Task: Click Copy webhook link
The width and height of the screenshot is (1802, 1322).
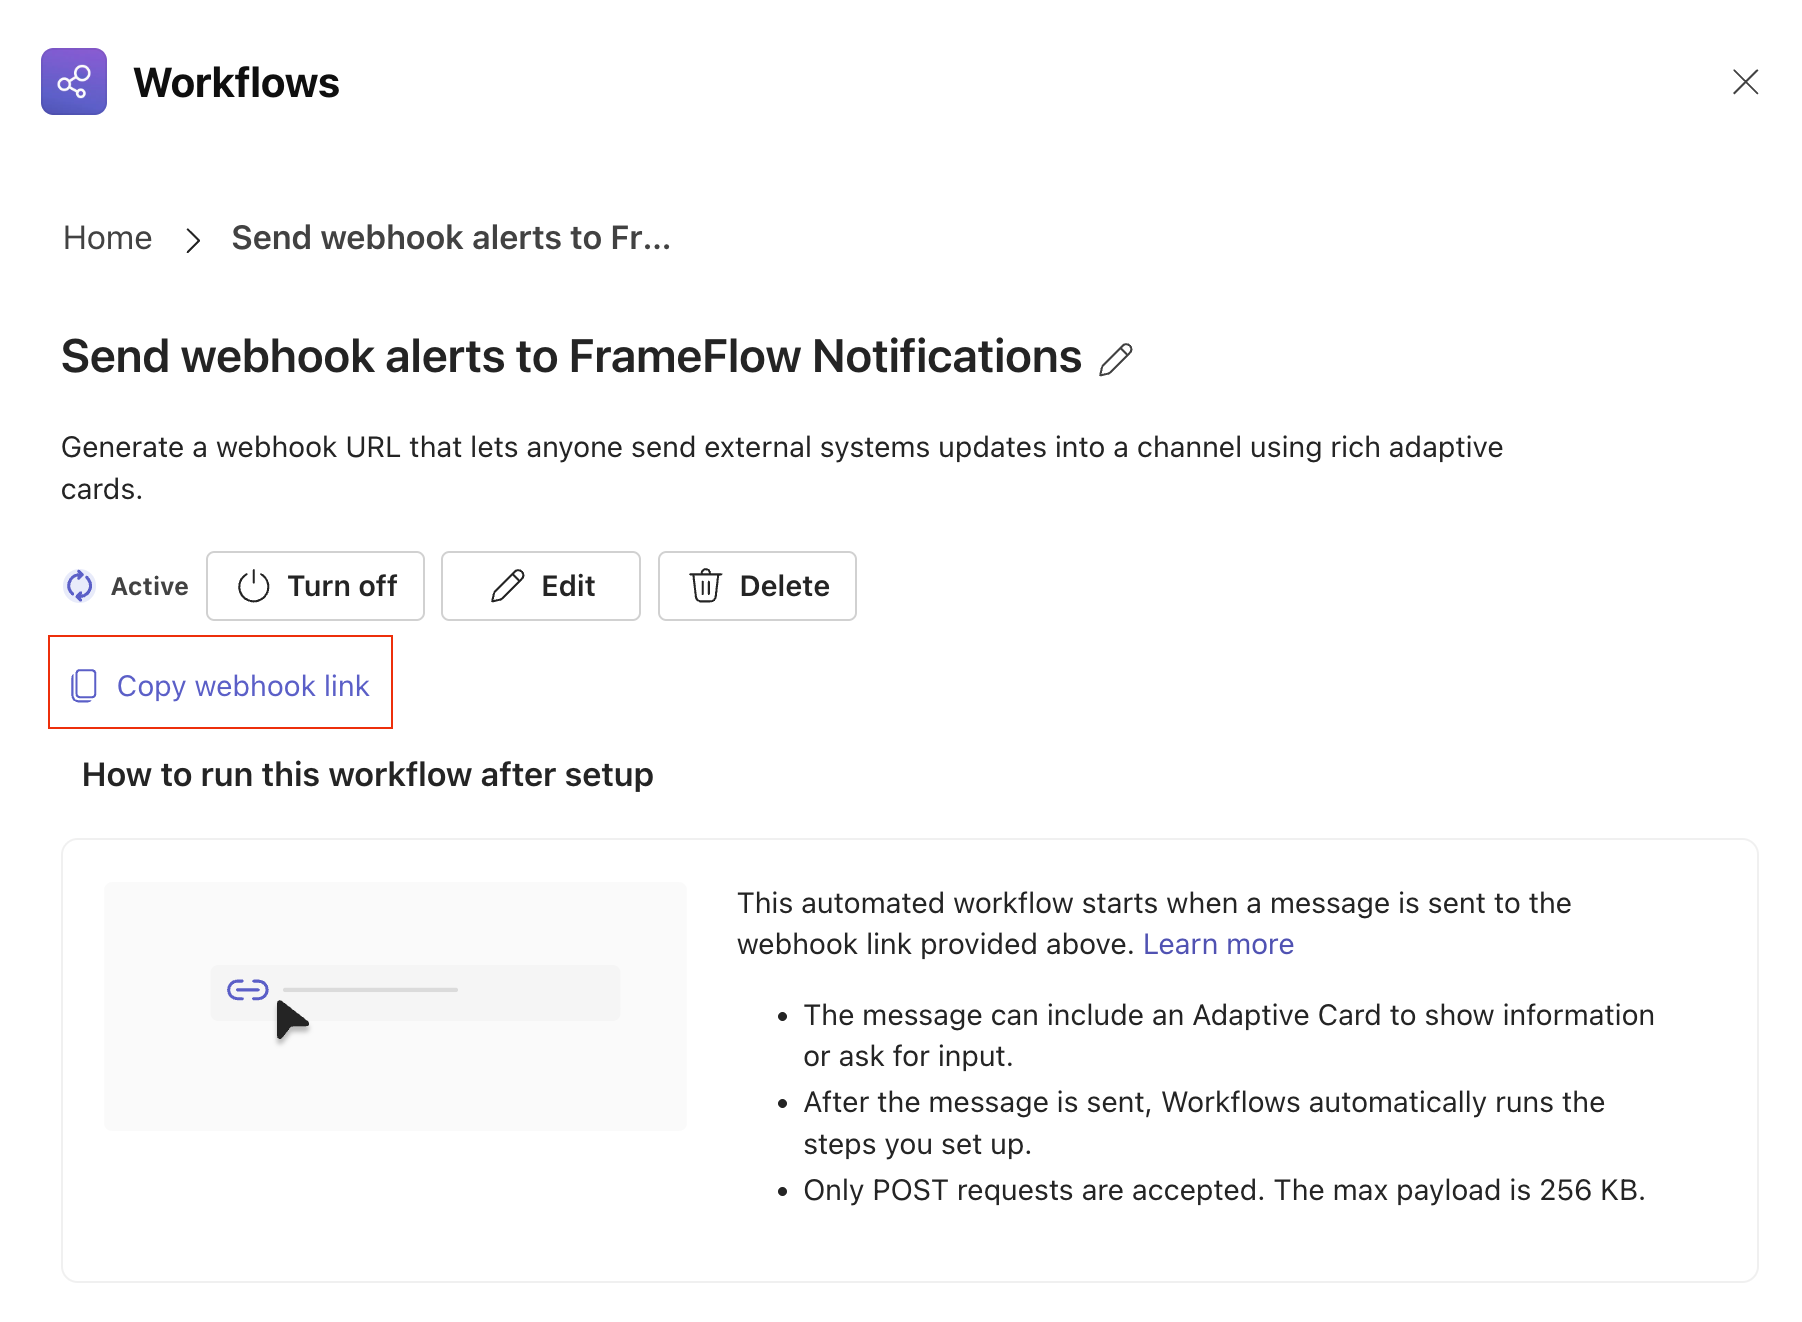Action: tap(242, 686)
